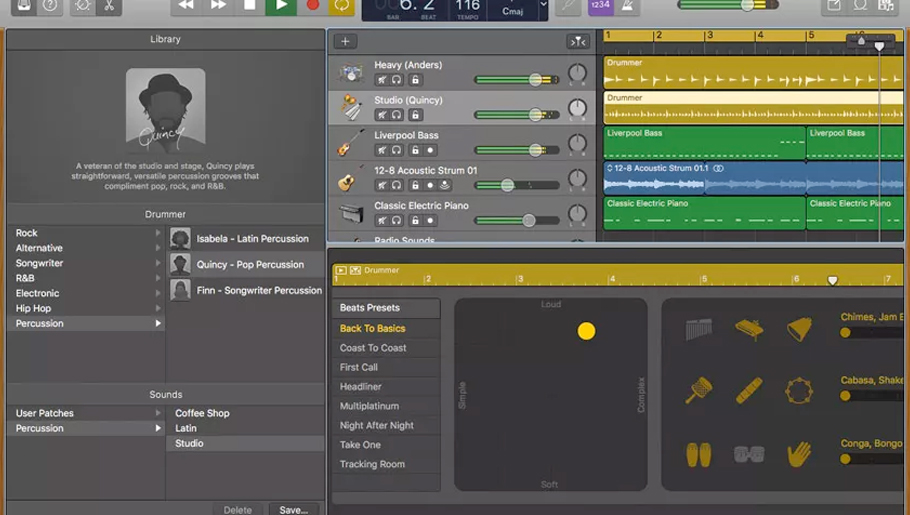Toggle the Cycle loop button
The image size is (910, 515).
(342, 6)
